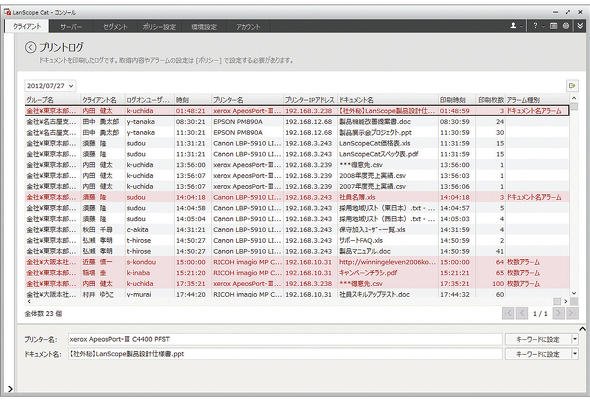Click the globe icon in the top bar
Screen dimensions: 590x401
coord(566,26)
